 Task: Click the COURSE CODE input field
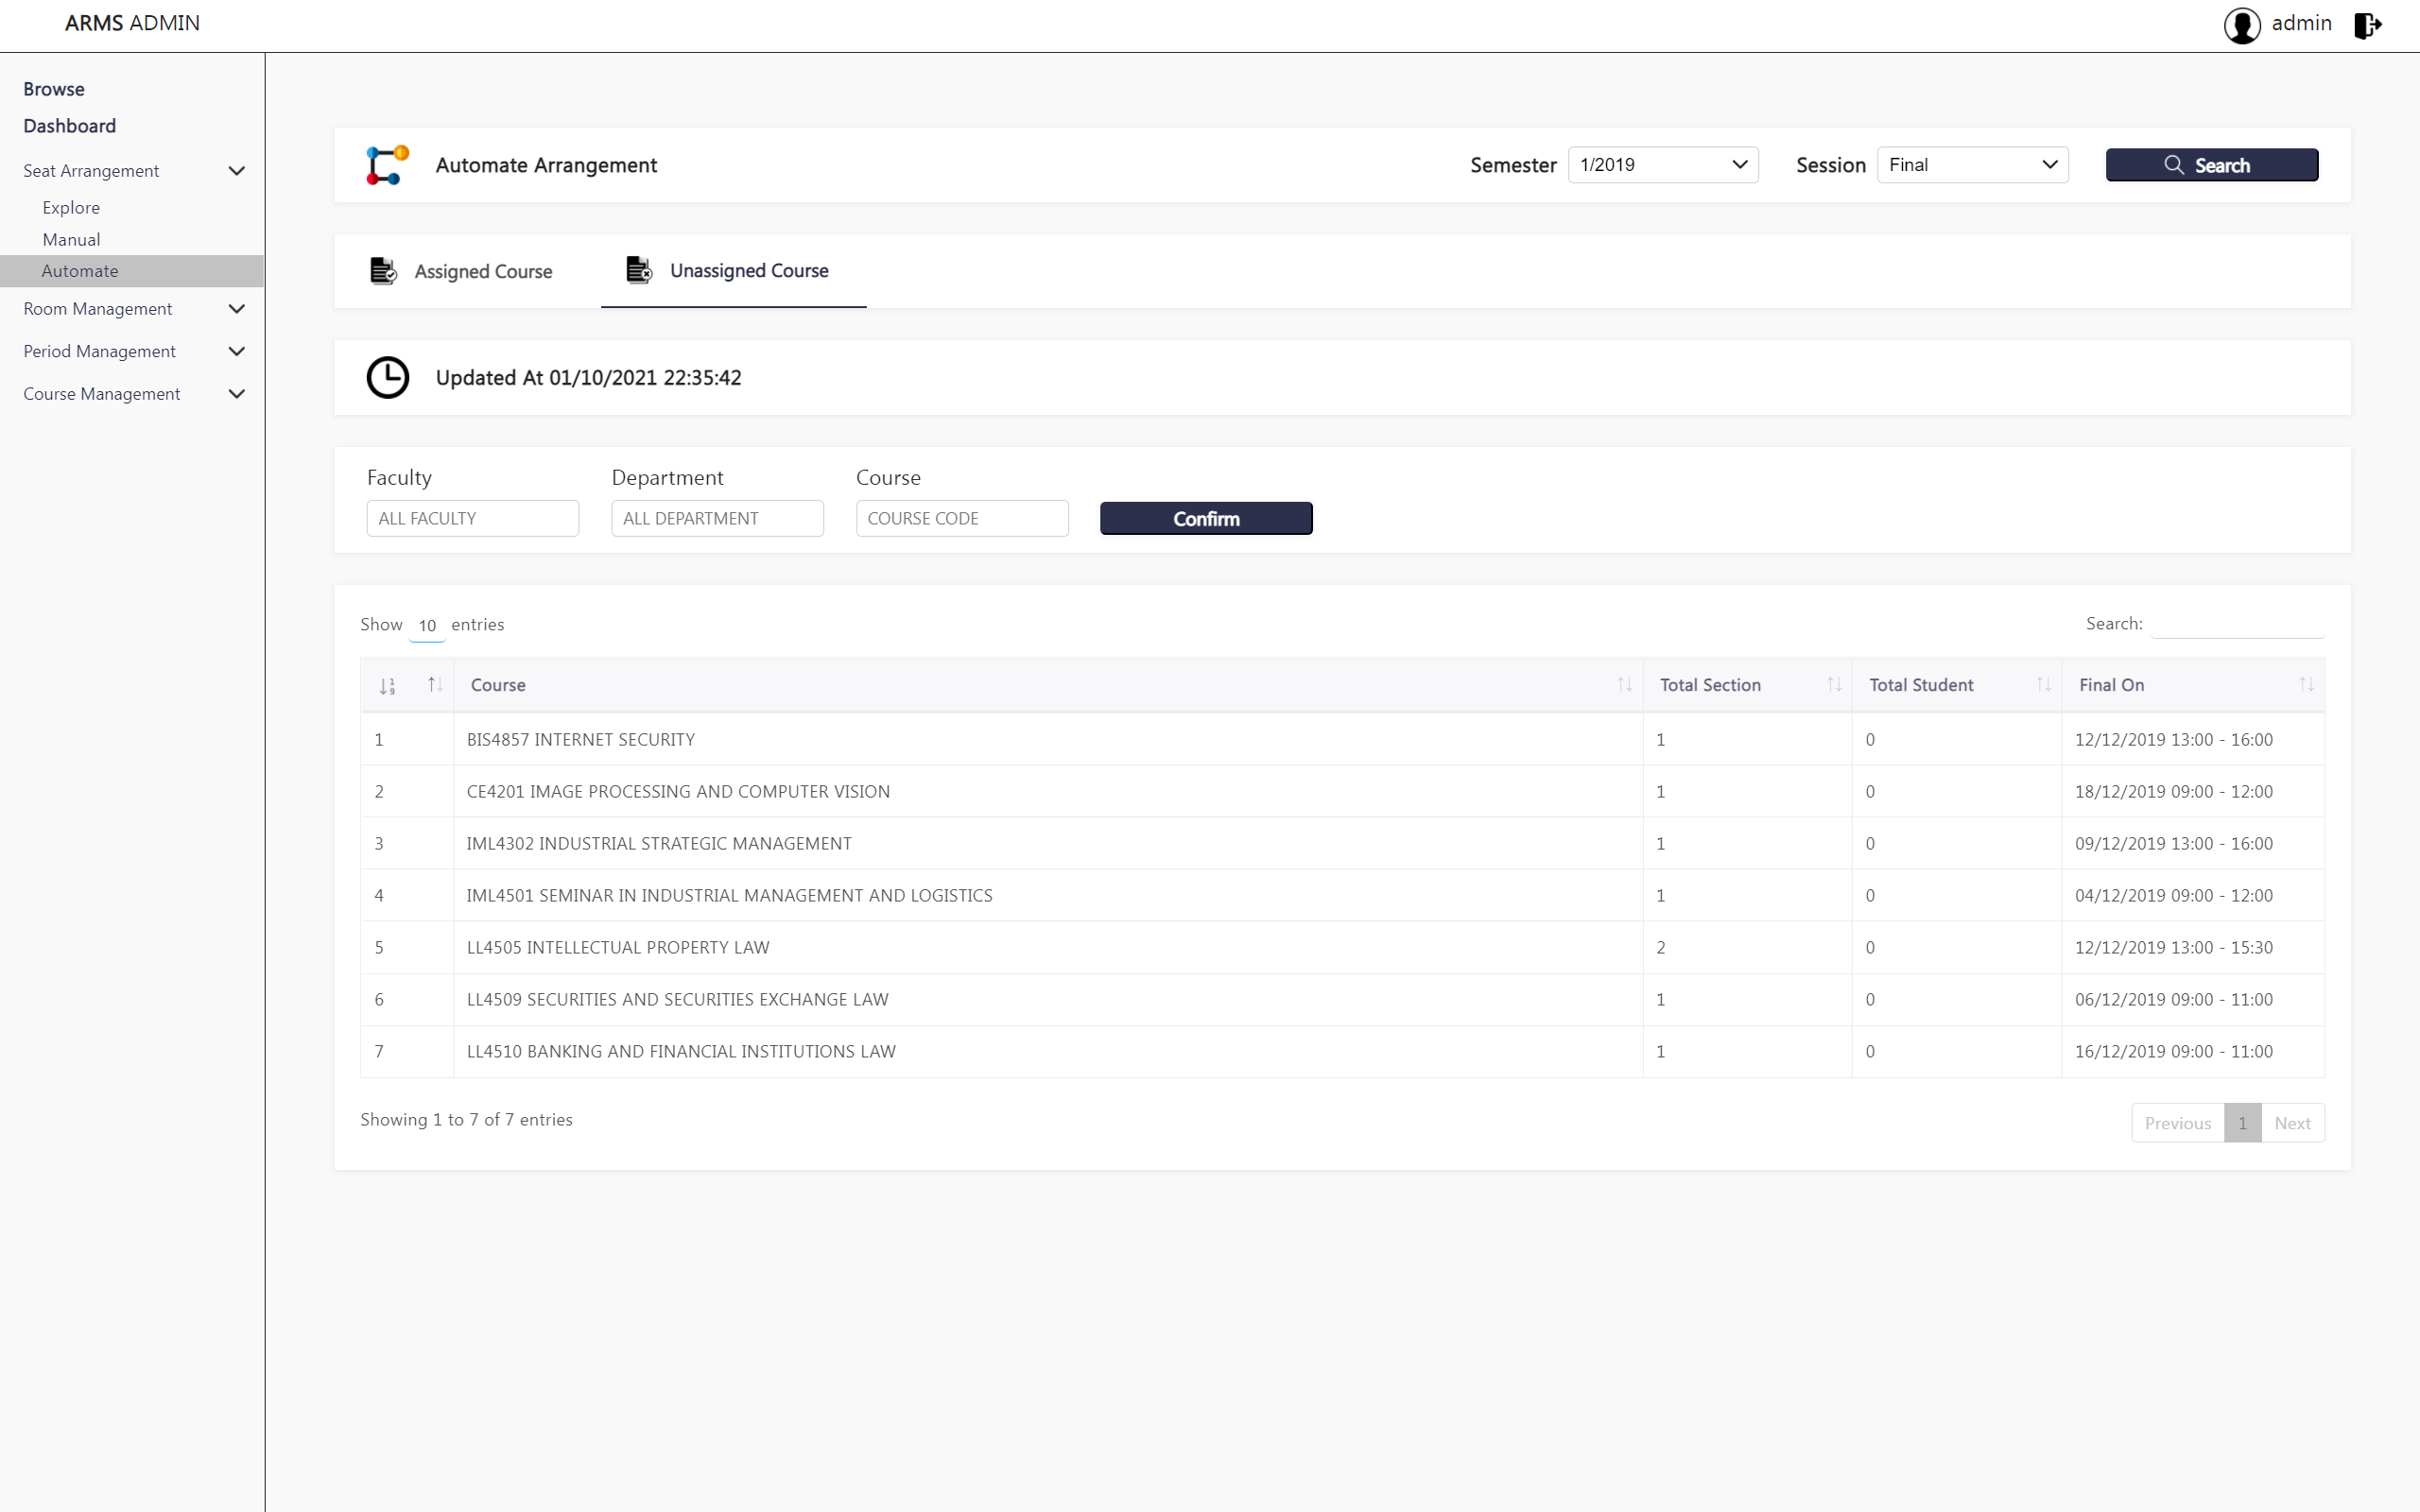(961, 518)
